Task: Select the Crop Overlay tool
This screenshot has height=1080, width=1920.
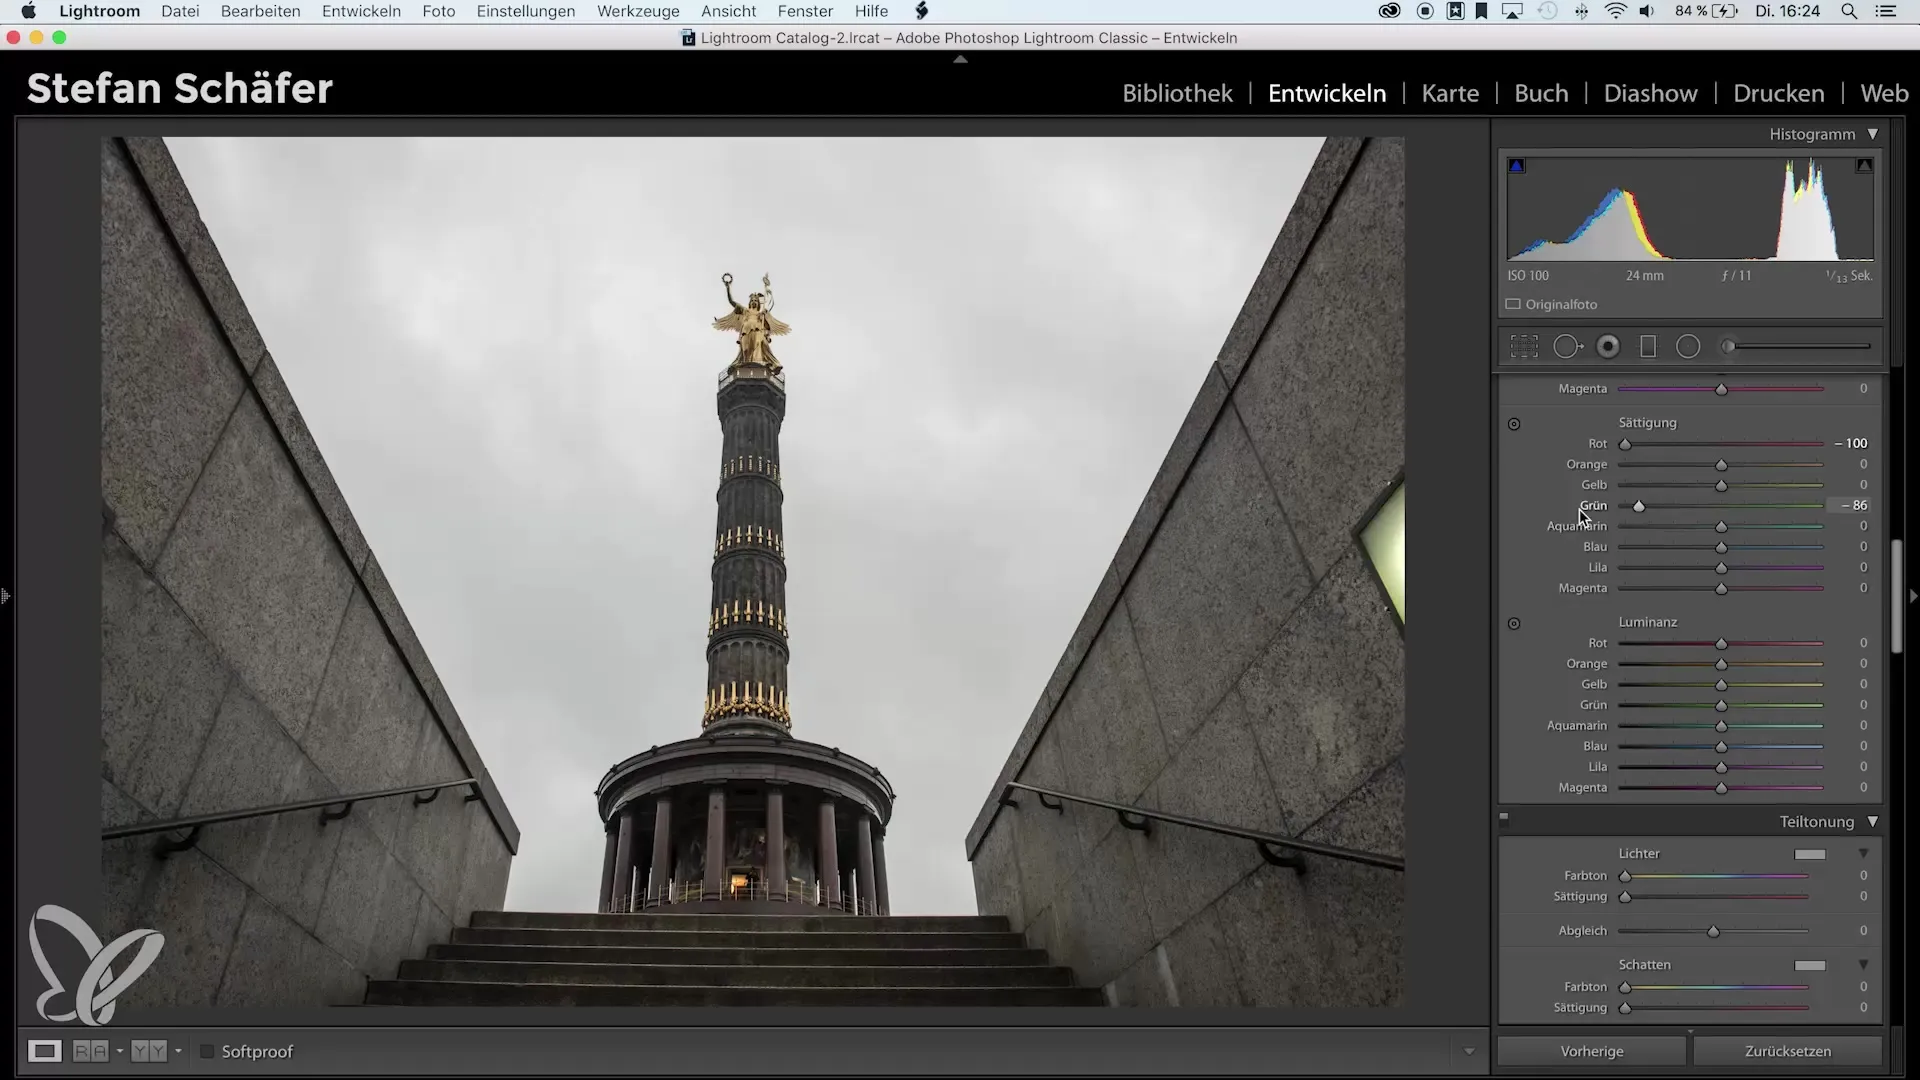Action: (1524, 347)
